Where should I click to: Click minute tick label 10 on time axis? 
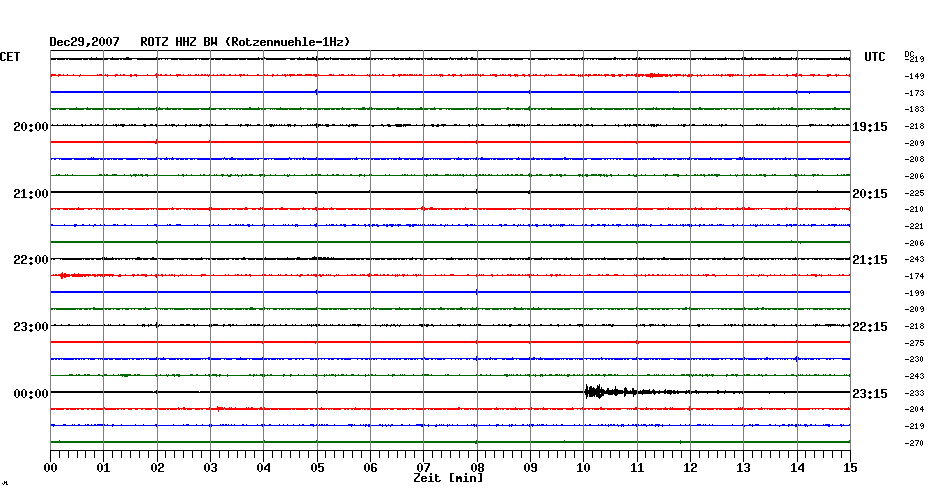[584, 468]
